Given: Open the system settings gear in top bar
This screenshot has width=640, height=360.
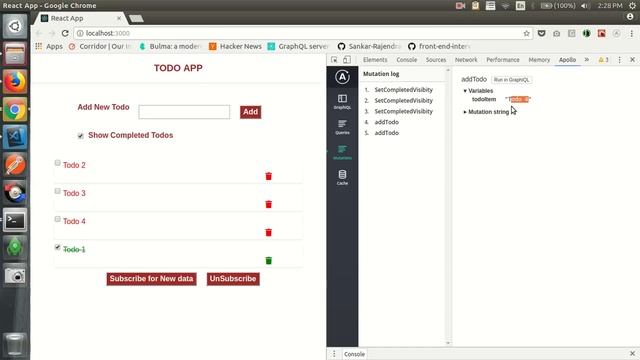Looking at the screenshot, I should click(632, 5).
